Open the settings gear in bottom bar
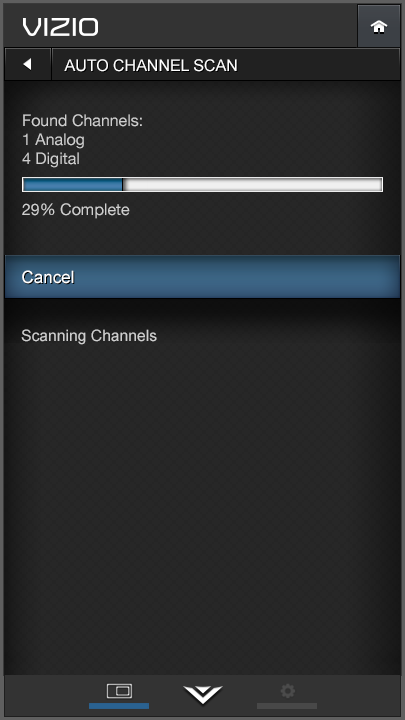405x720 pixels. (287, 691)
